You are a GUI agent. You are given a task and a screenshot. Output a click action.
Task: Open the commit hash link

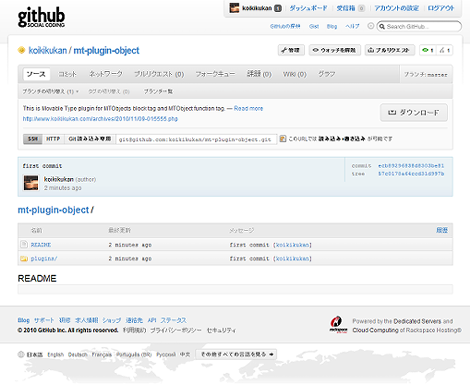(x=411, y=166)
